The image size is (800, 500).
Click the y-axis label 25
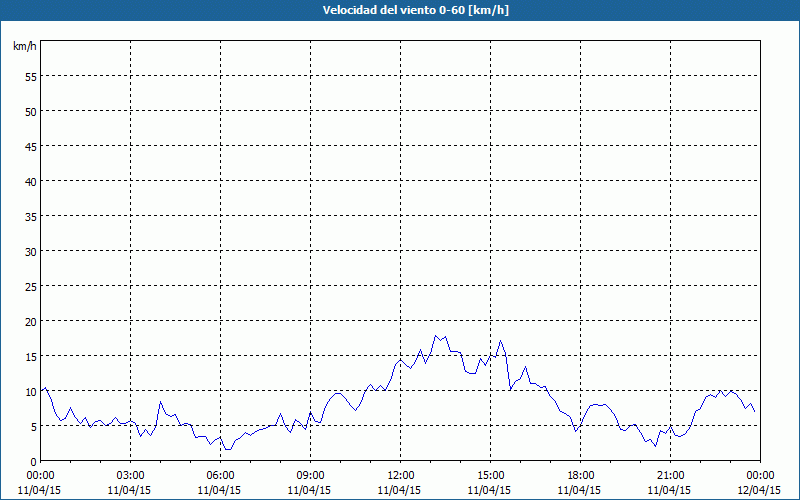pyautogui.click(x=31, y=286)
